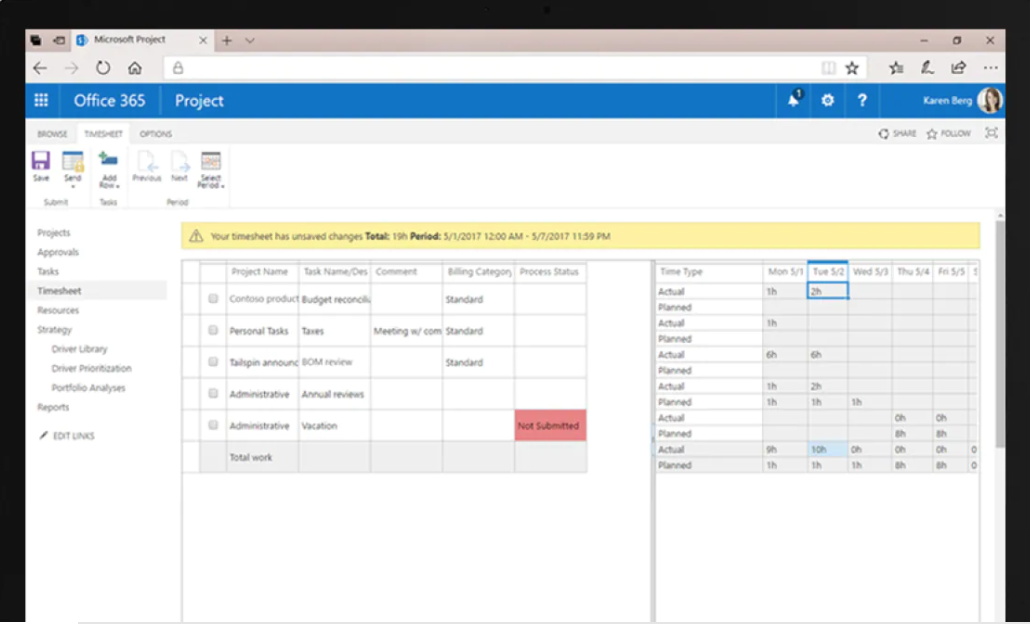Click browser refresh button
This screenshot has height=624, width=1030.
tap(103, 68)
